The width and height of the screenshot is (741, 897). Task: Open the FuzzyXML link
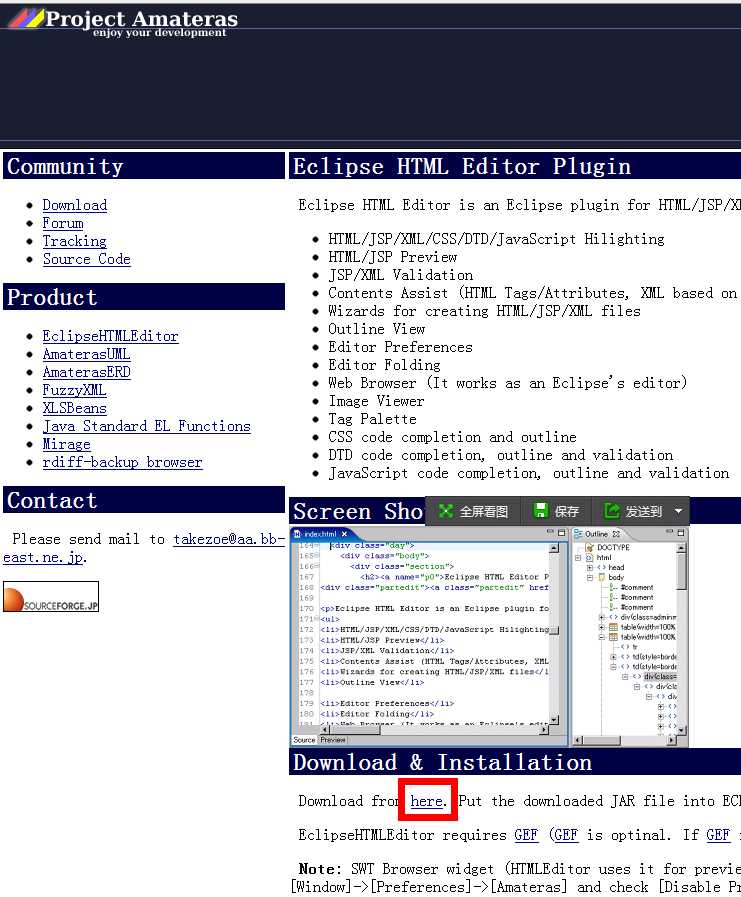pyautogui.click(x=74, y=390)
